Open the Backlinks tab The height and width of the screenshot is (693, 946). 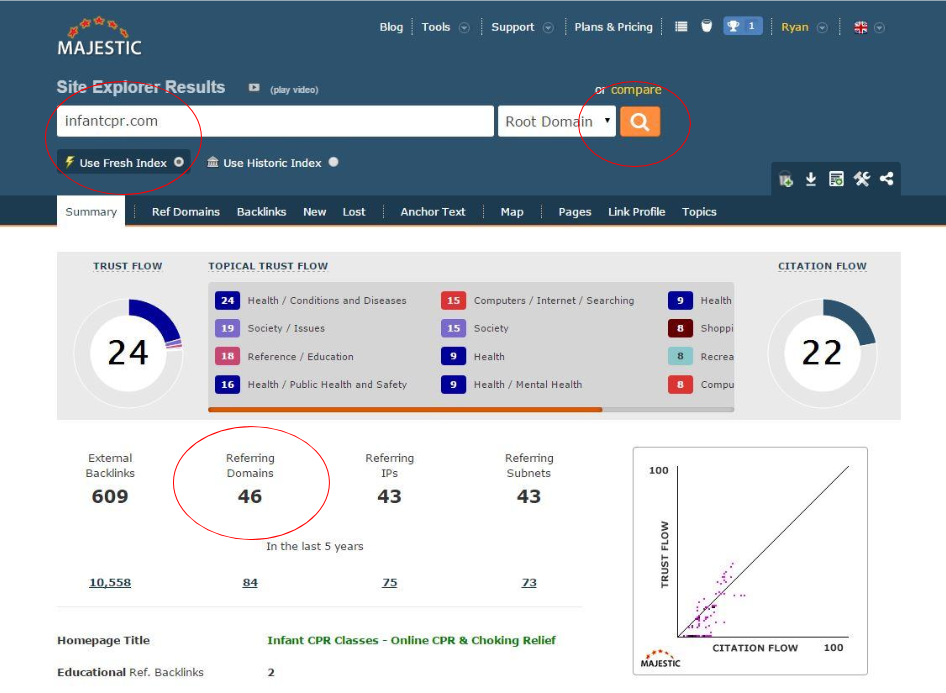point(261,212)
